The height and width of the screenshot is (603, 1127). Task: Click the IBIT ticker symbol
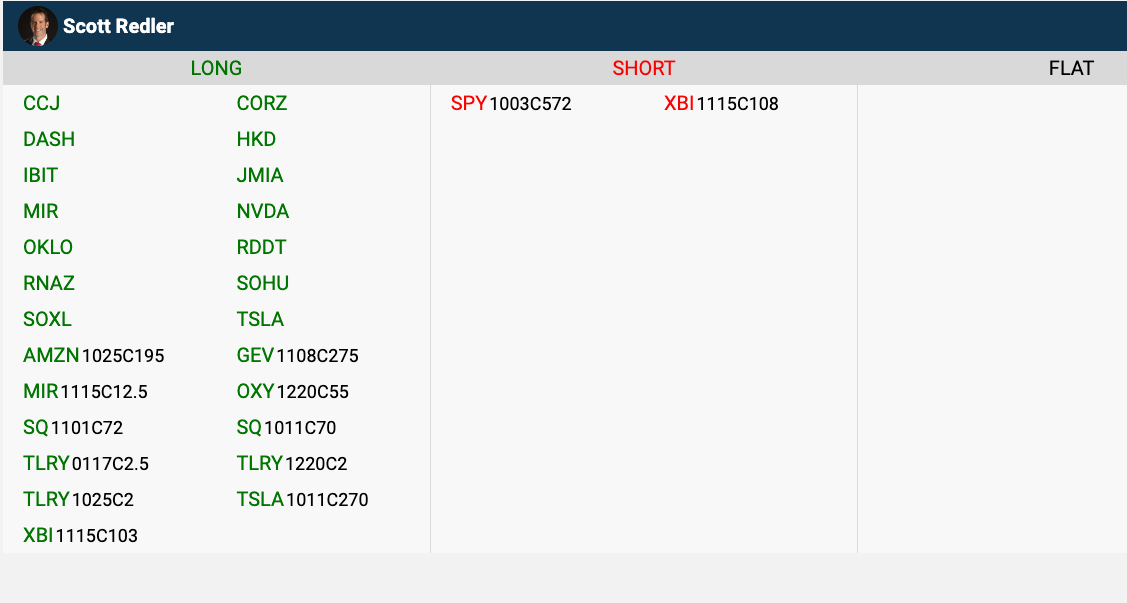pos(41,175)
